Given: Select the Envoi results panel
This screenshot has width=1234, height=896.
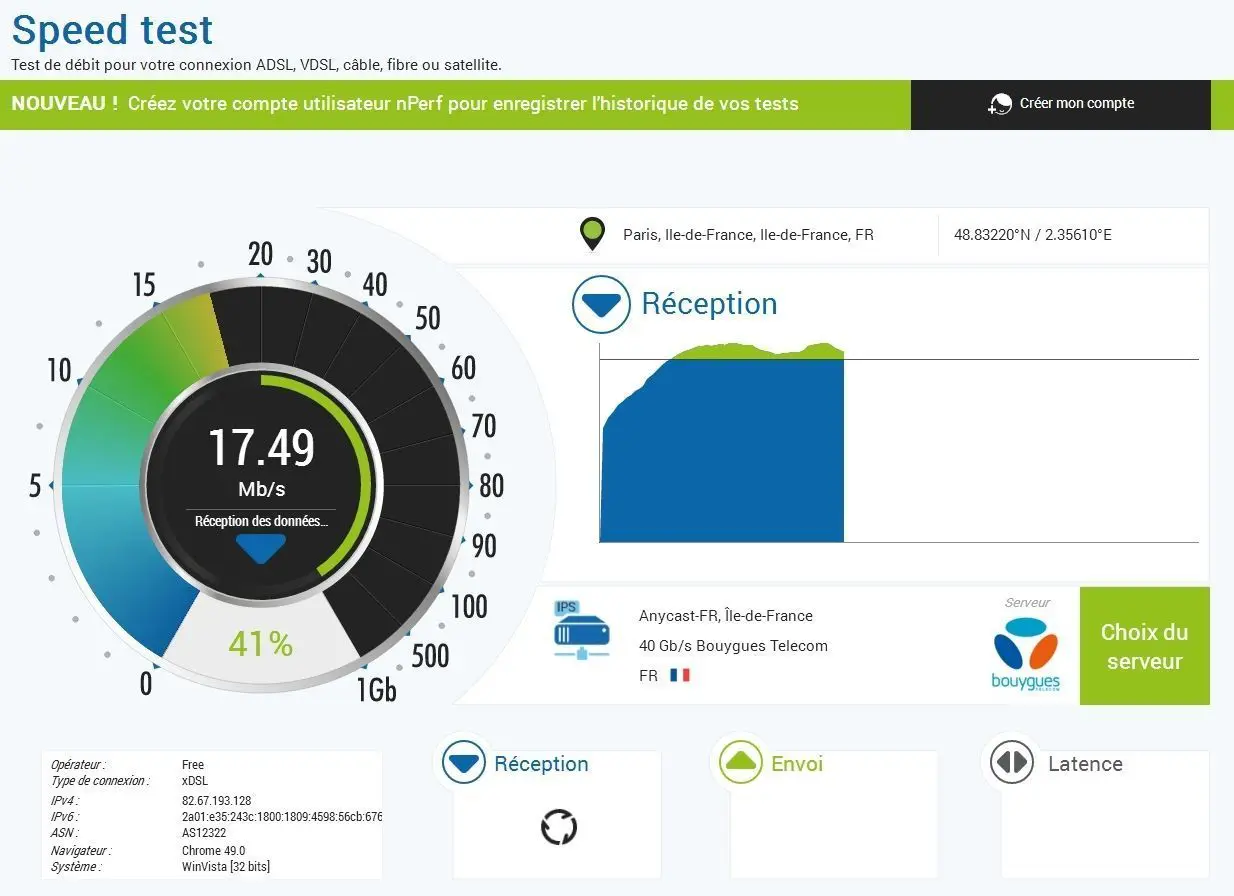Looking at the screenshot, I should 834,814.
